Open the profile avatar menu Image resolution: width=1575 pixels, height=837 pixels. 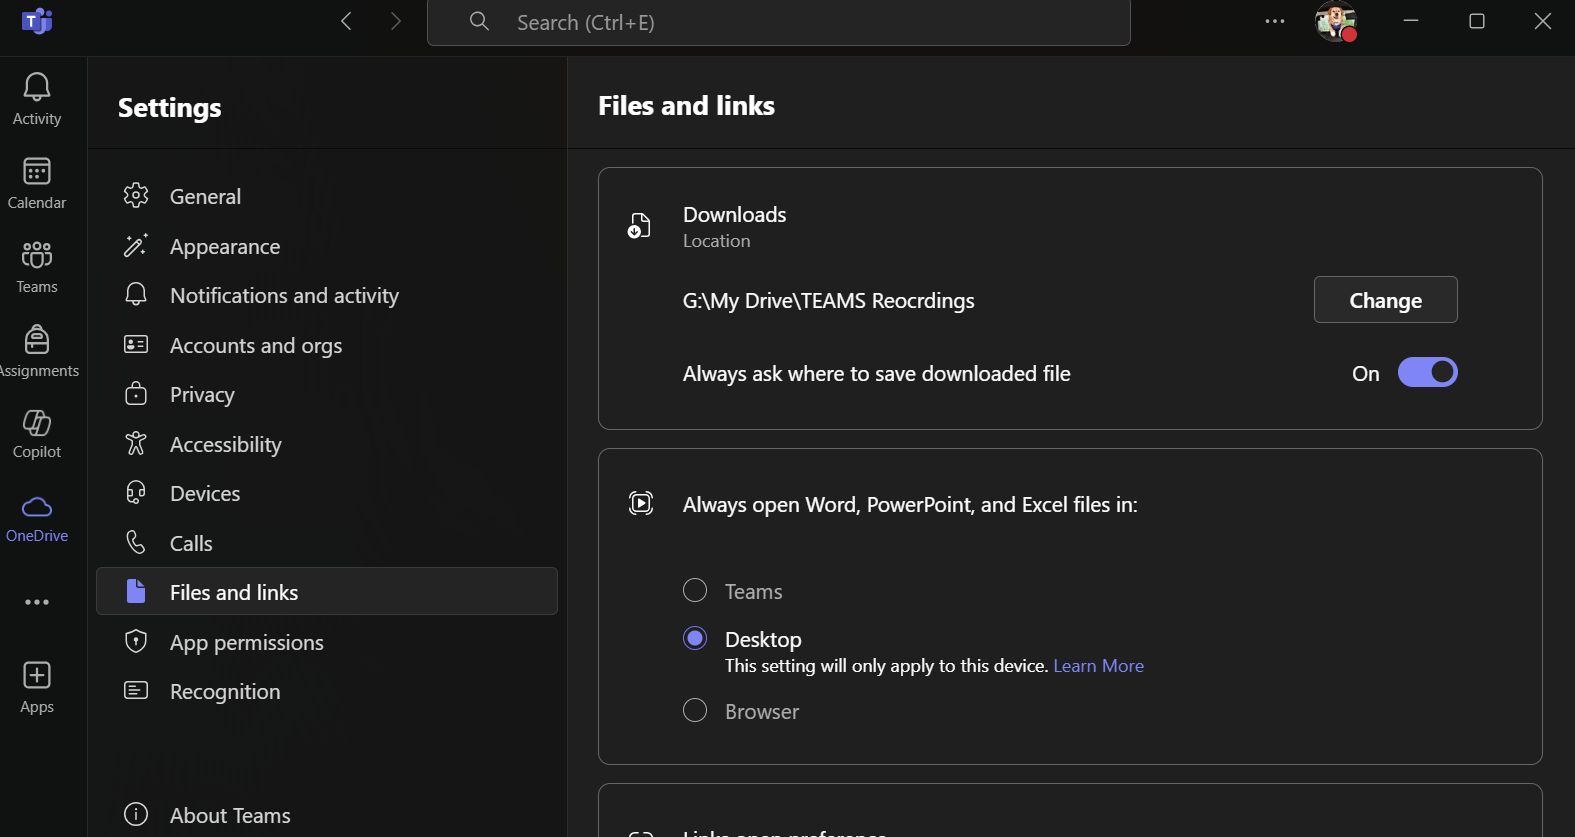1336,21
